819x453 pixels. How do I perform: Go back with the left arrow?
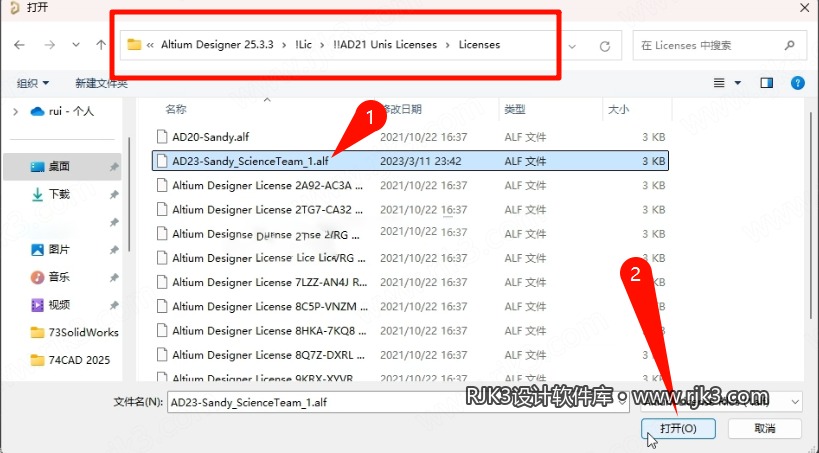(20, 45)
